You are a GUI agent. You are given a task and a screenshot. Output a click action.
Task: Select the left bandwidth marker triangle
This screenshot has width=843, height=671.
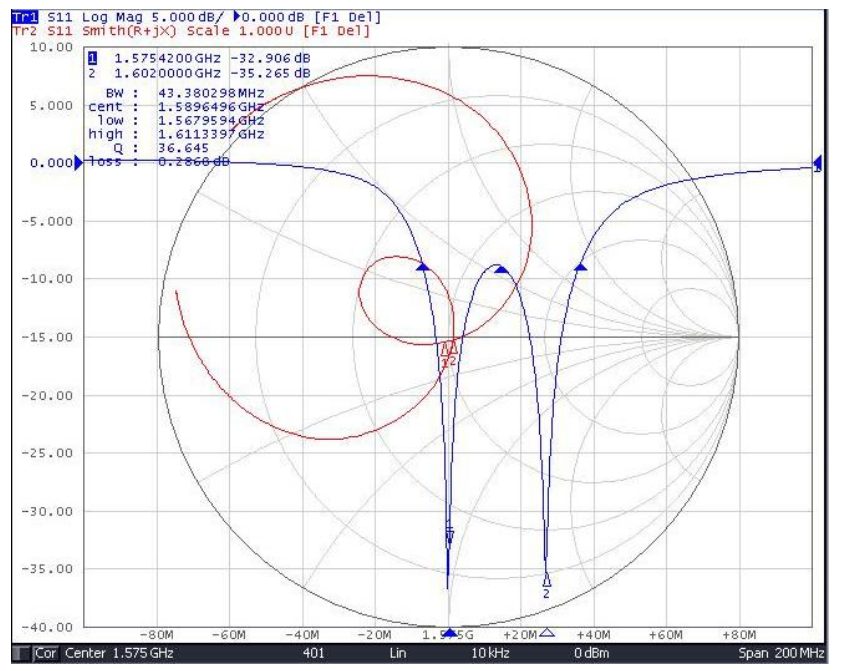(x=421, y=268)
